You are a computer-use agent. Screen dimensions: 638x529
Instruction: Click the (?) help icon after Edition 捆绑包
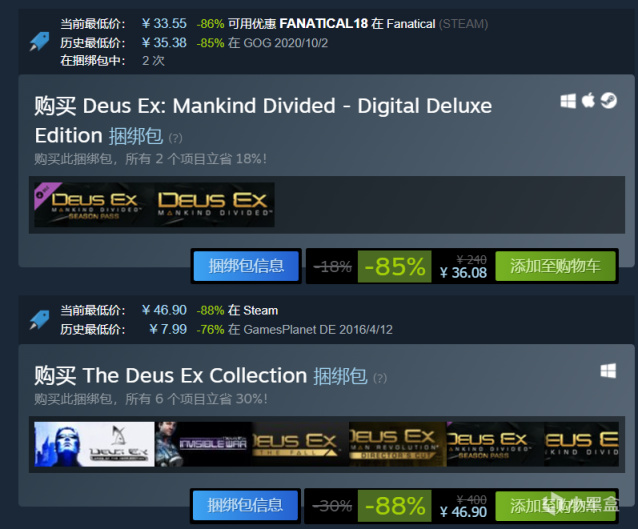(x=175, y=138)
